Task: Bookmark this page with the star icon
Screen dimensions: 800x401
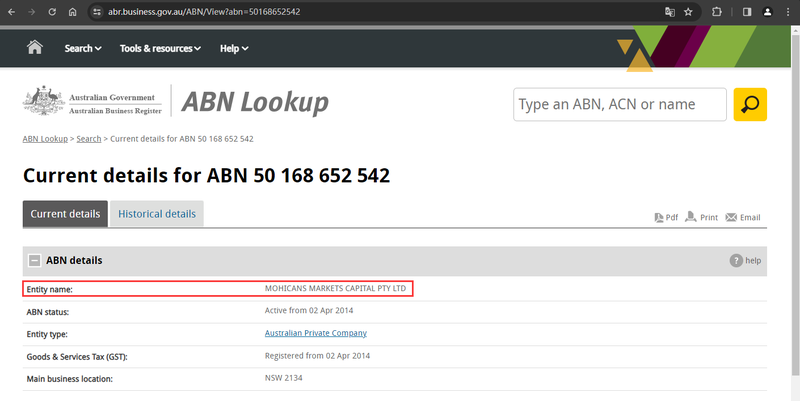Action: pos(688,12)
